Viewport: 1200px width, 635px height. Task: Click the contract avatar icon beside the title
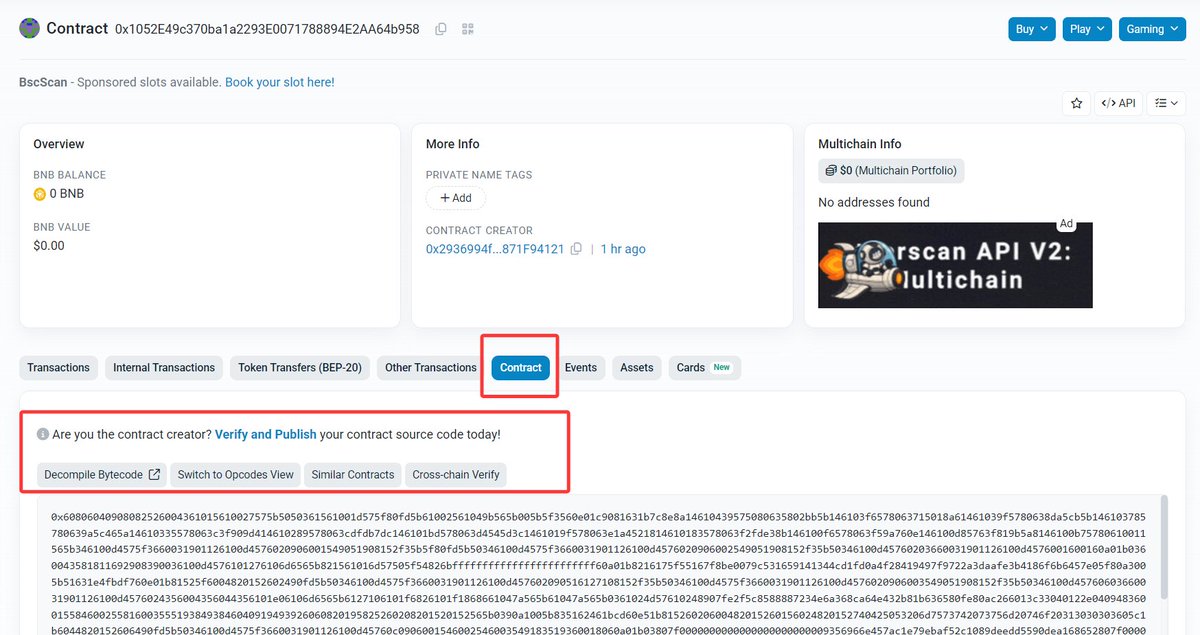click(x=30, y=28)
